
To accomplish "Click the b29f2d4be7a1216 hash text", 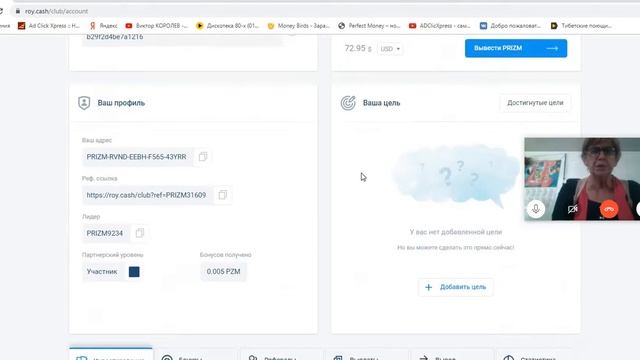I will coord(115,37).
